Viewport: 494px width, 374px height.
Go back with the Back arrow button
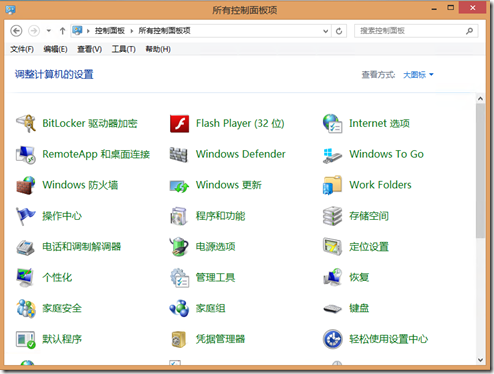(16, 31)
